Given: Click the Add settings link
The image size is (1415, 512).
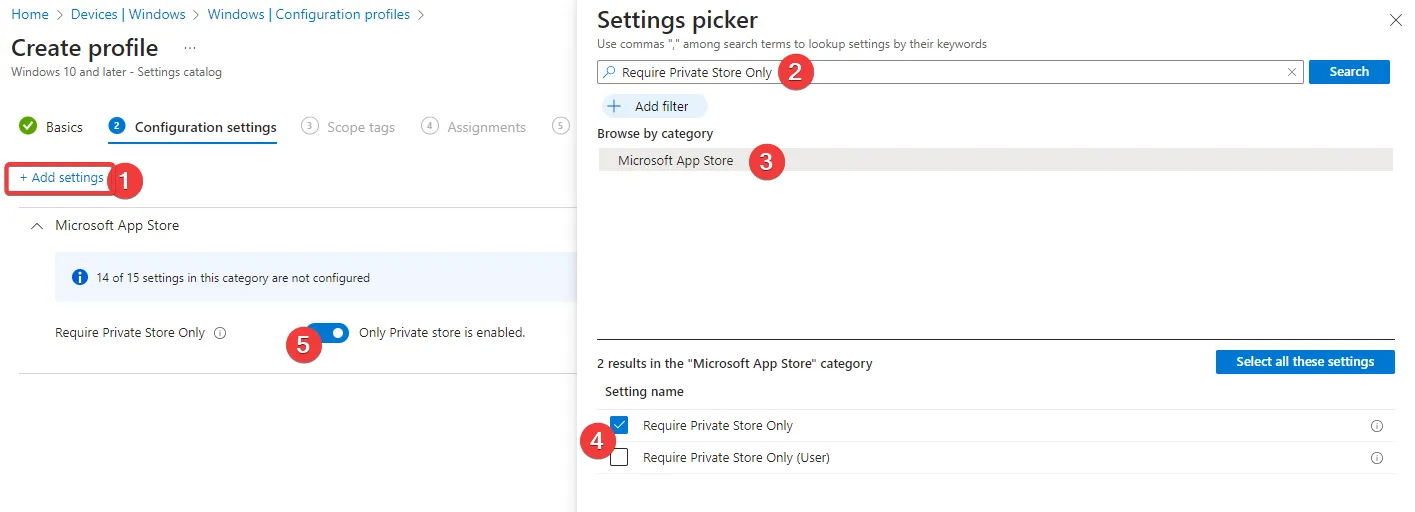Looking at the screenshot, I should 61,178.
